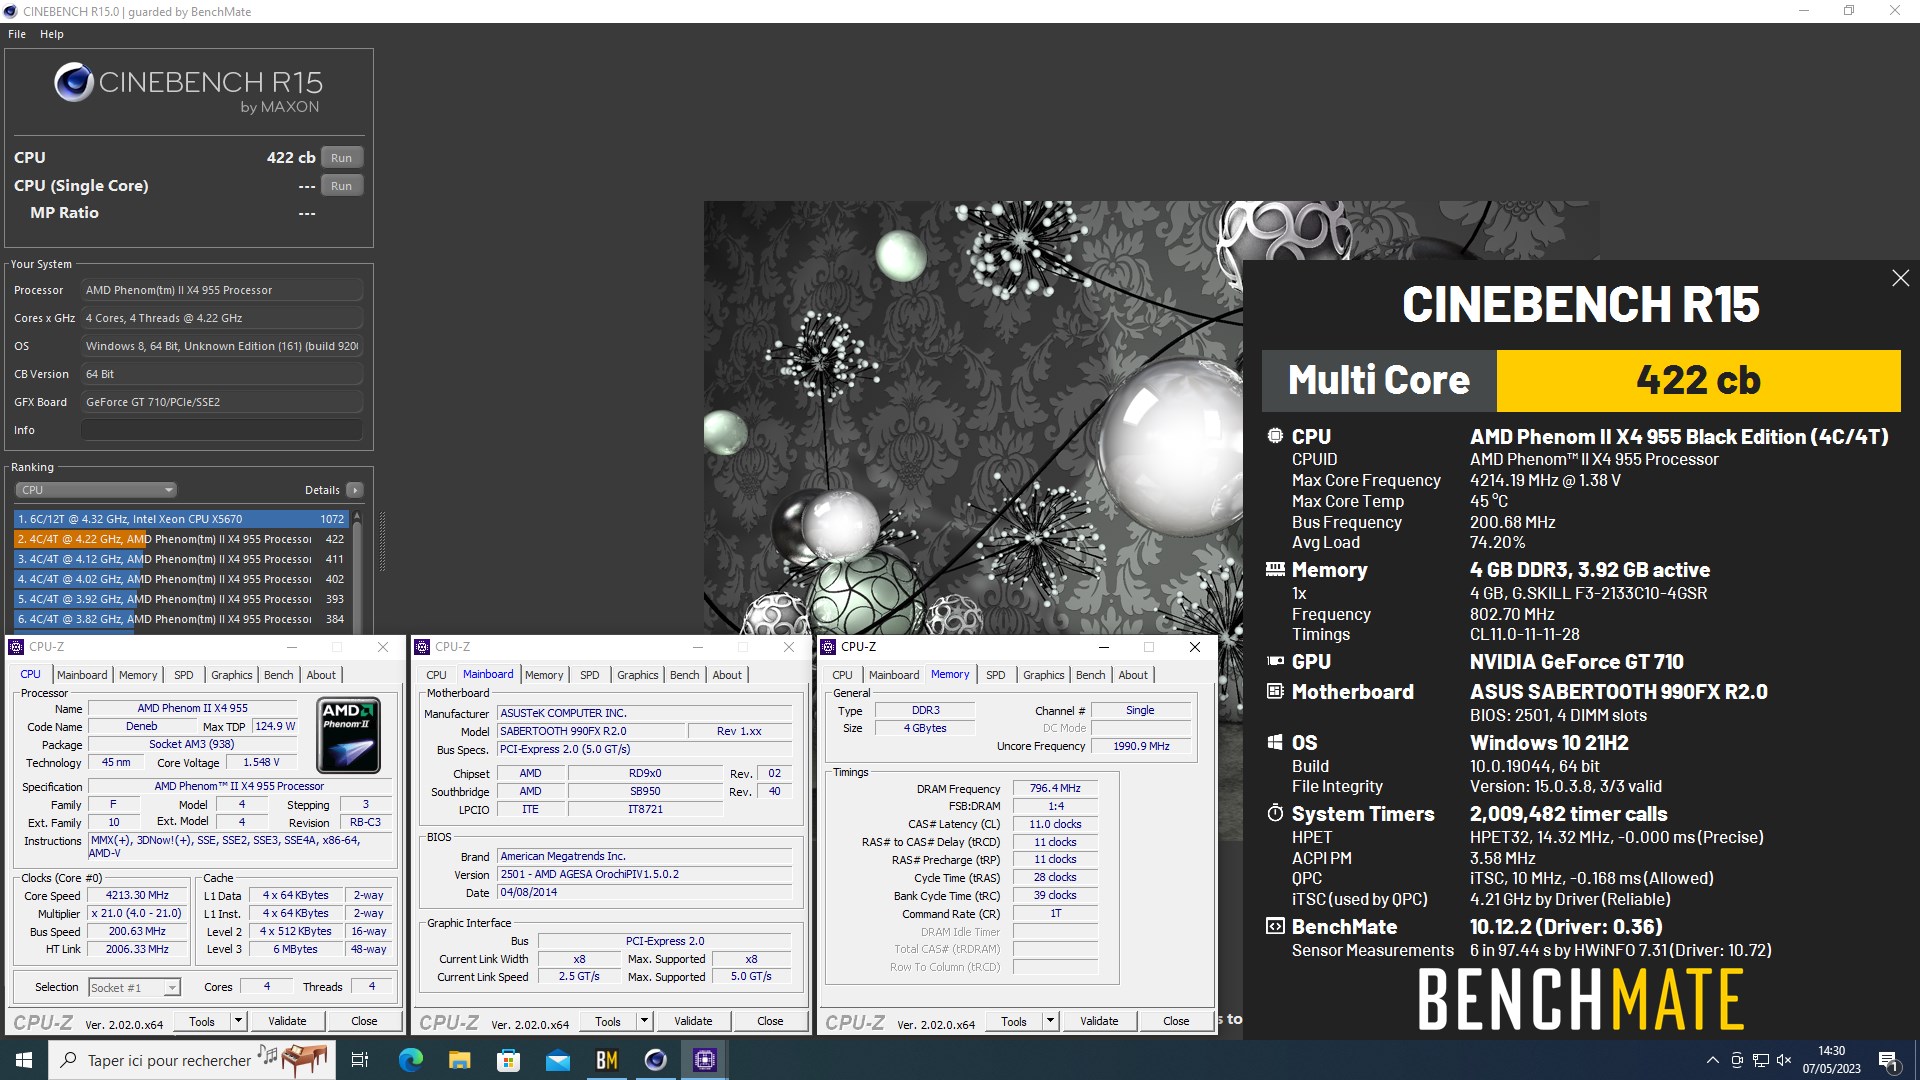This screenshot has width=1920, height=1080.
Task: Click Validate in the first CPU-Z window
Action: 287,1021
